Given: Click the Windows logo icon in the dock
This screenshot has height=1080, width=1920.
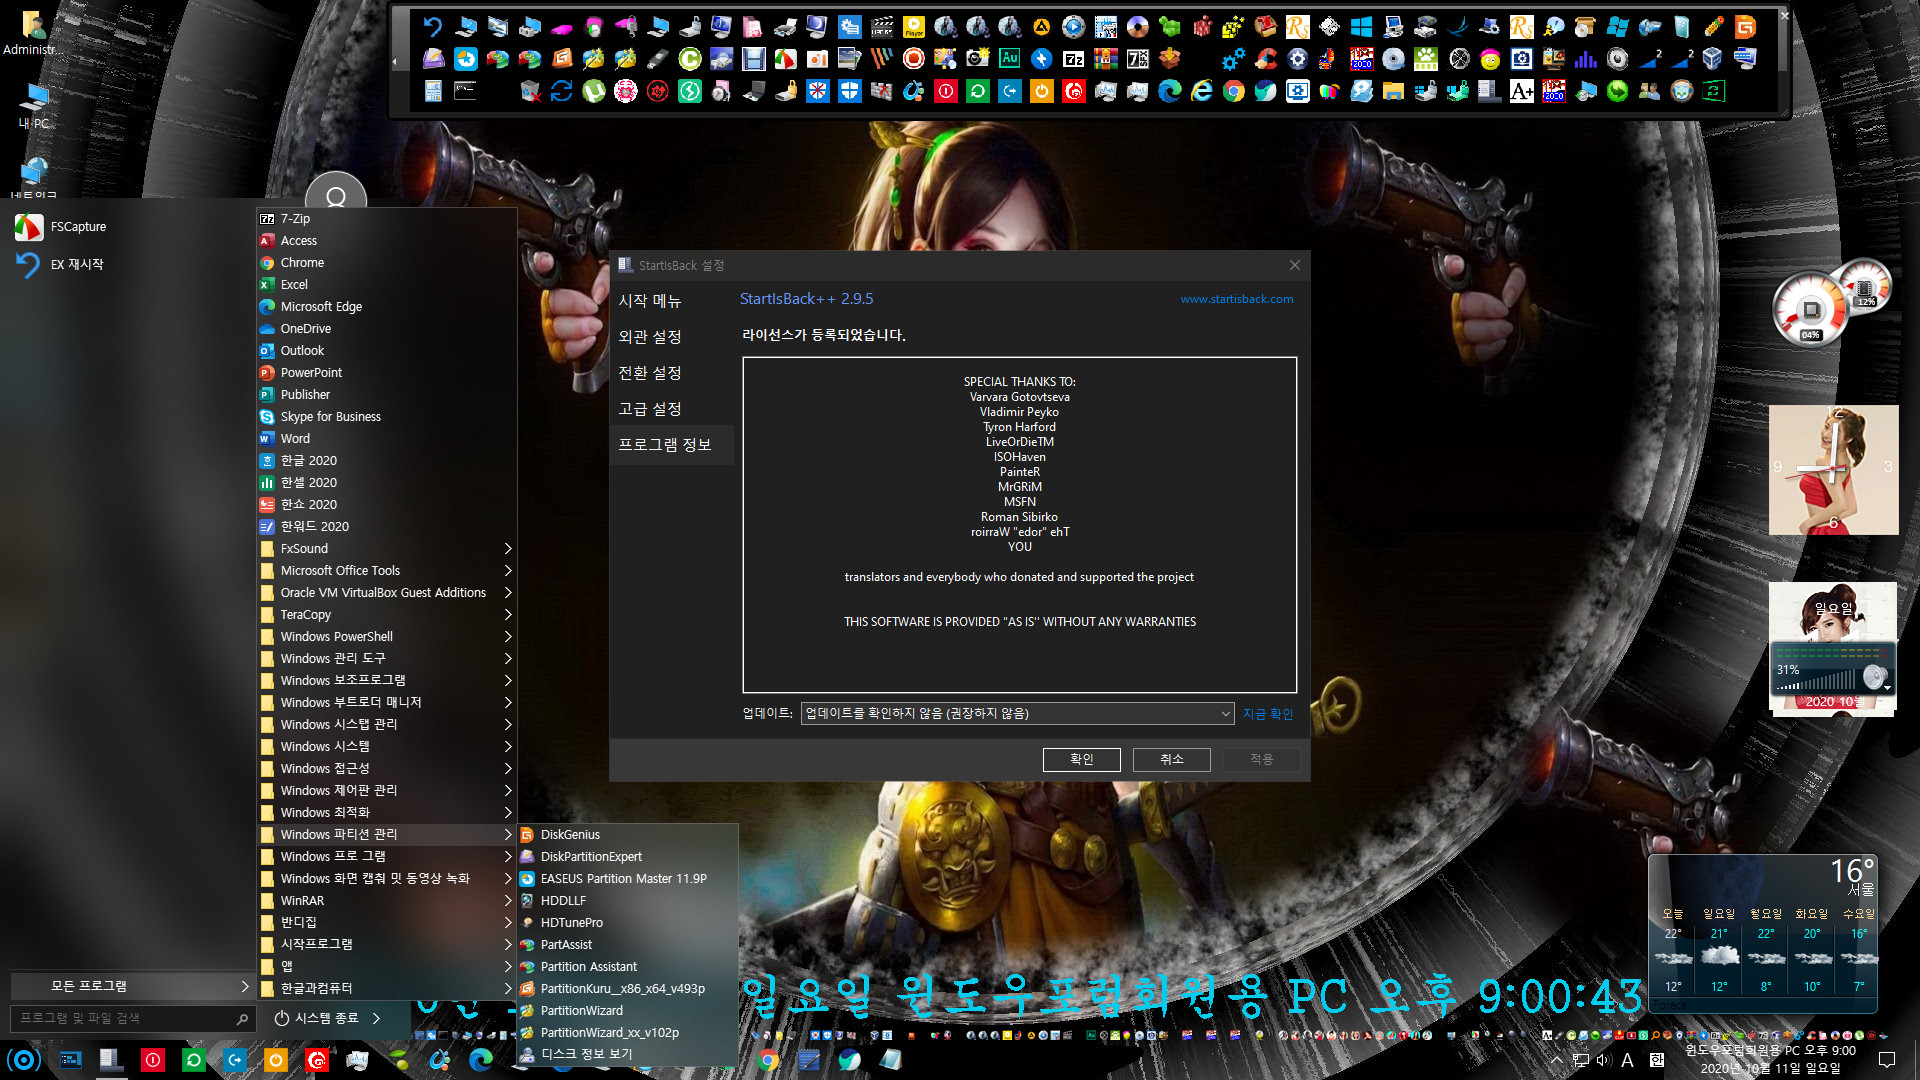Looking at the screenshot, I should click(x=1361, y=27).
